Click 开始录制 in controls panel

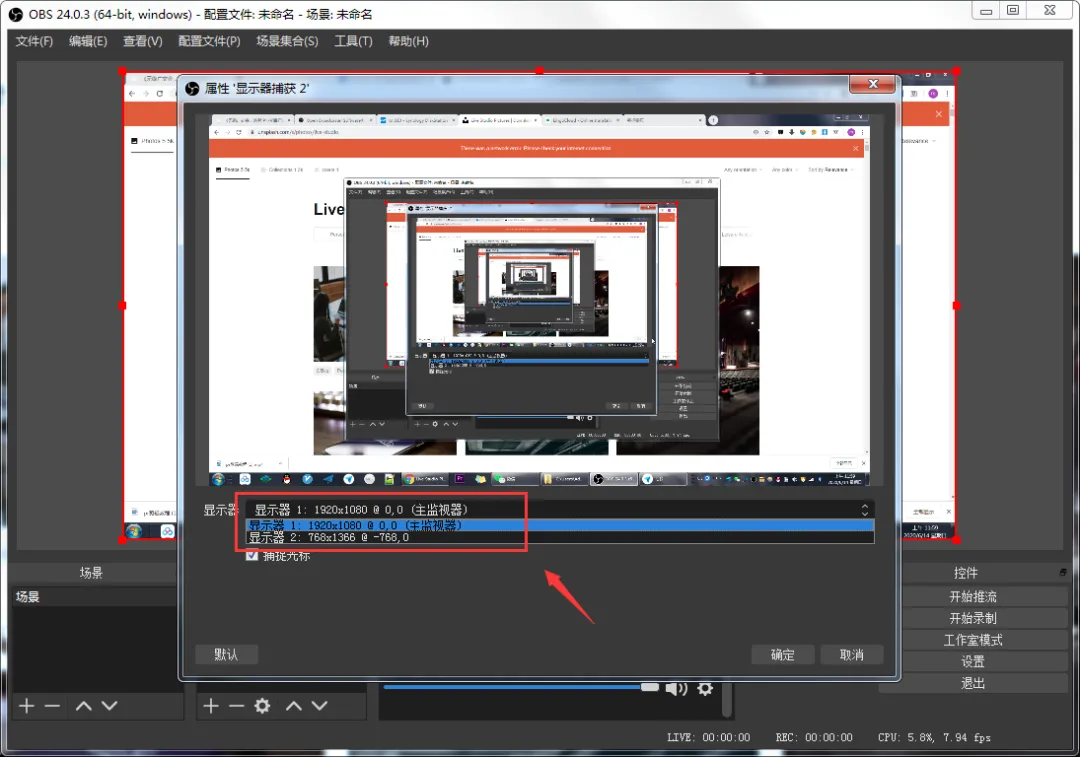click(973, 618)
